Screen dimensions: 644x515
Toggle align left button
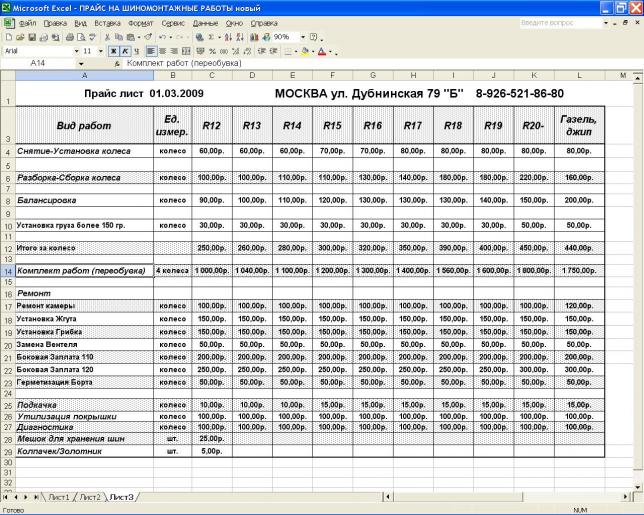click(x=151, y=51)
